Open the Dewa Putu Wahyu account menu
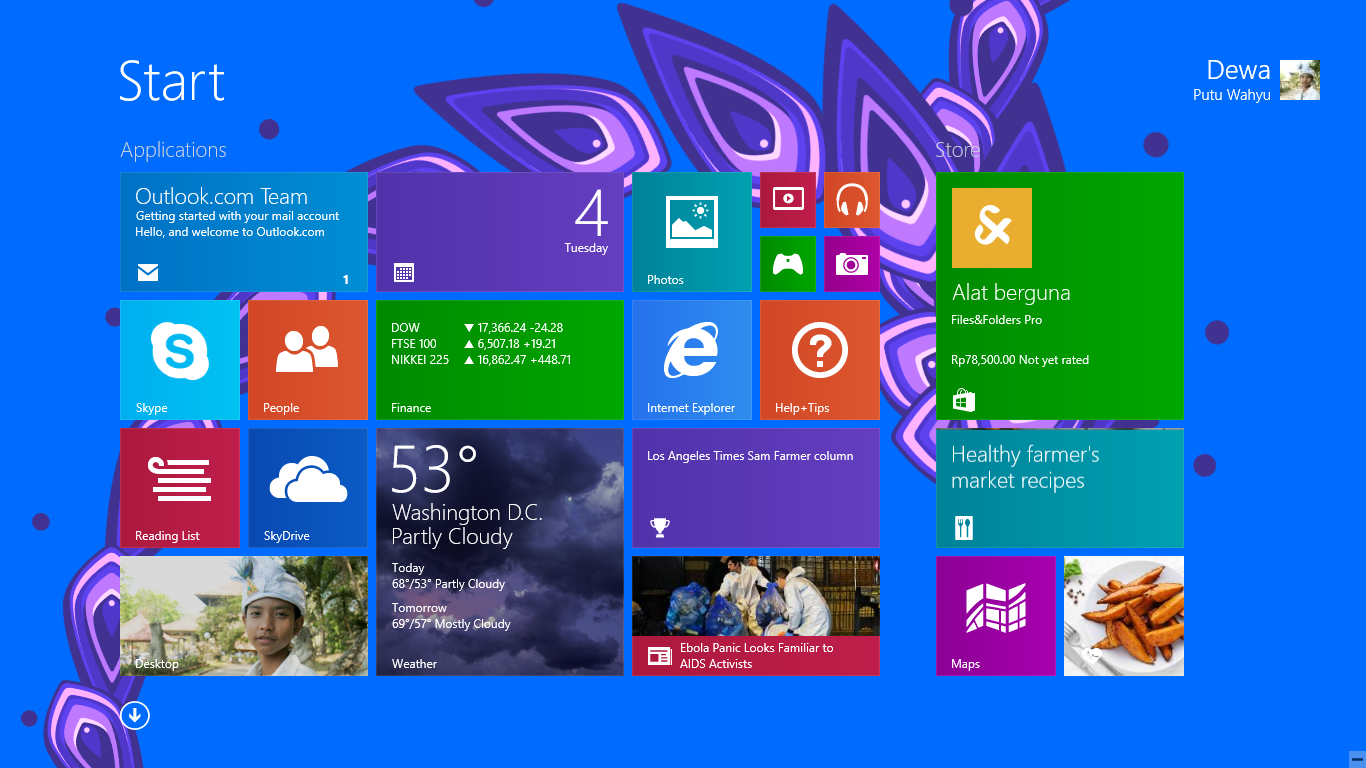This screenshot has width=1366, height=768. (1257, 80)
